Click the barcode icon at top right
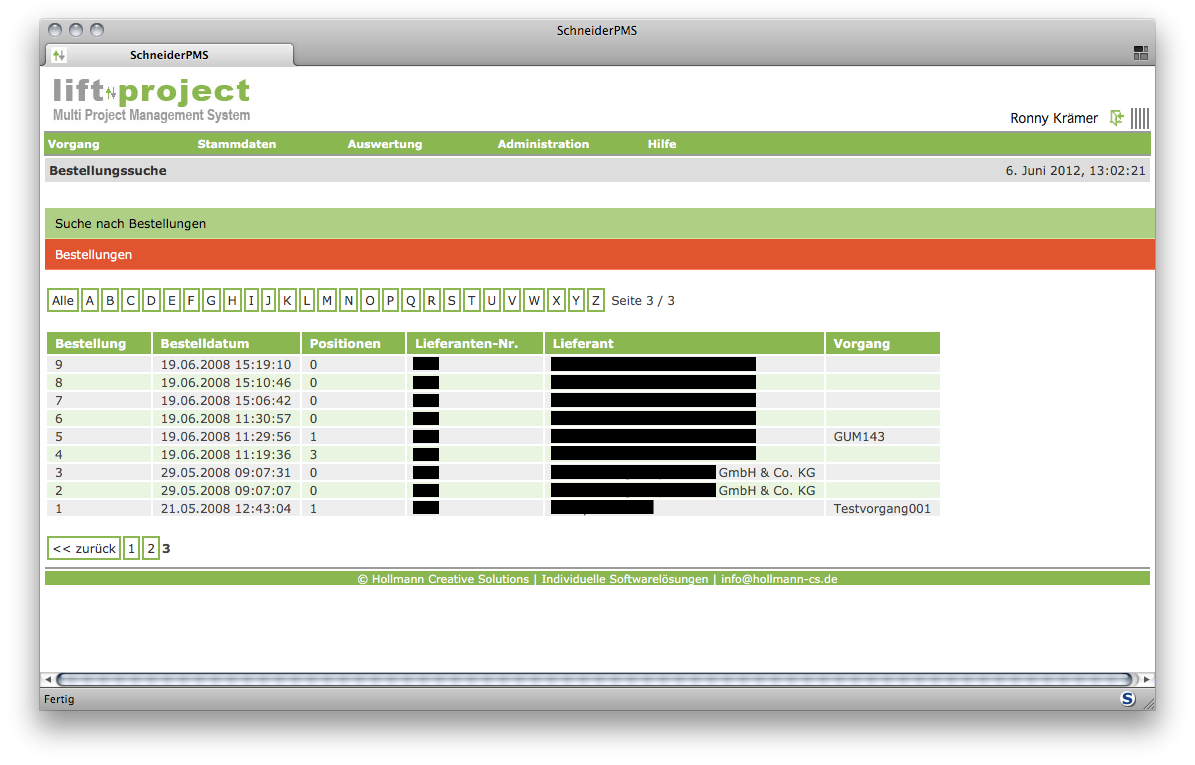This screenshot has width=1195, height=765. (x=1140, y=118)
